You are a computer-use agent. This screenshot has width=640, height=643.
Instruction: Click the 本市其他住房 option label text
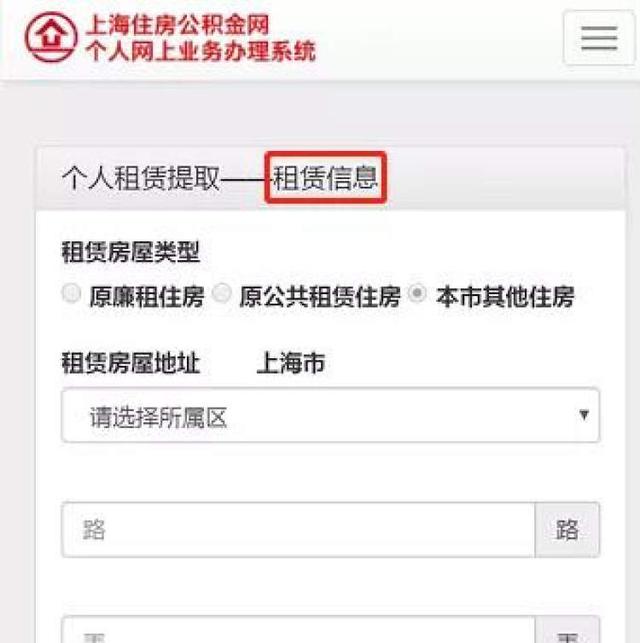pyautogui.click(x=505, y=296)
